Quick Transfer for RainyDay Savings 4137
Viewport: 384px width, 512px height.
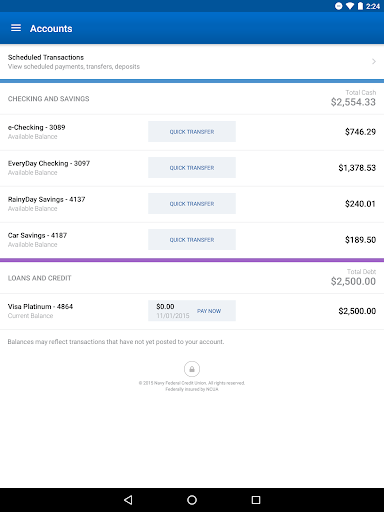pyautogui.click(x=192, y=204)
